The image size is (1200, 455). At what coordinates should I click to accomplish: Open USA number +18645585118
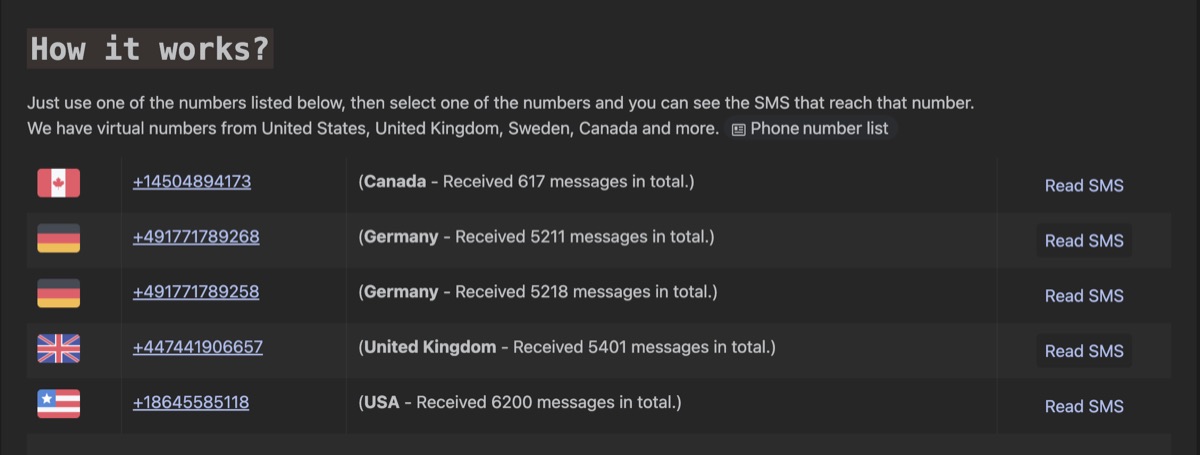tap(190, 402)
